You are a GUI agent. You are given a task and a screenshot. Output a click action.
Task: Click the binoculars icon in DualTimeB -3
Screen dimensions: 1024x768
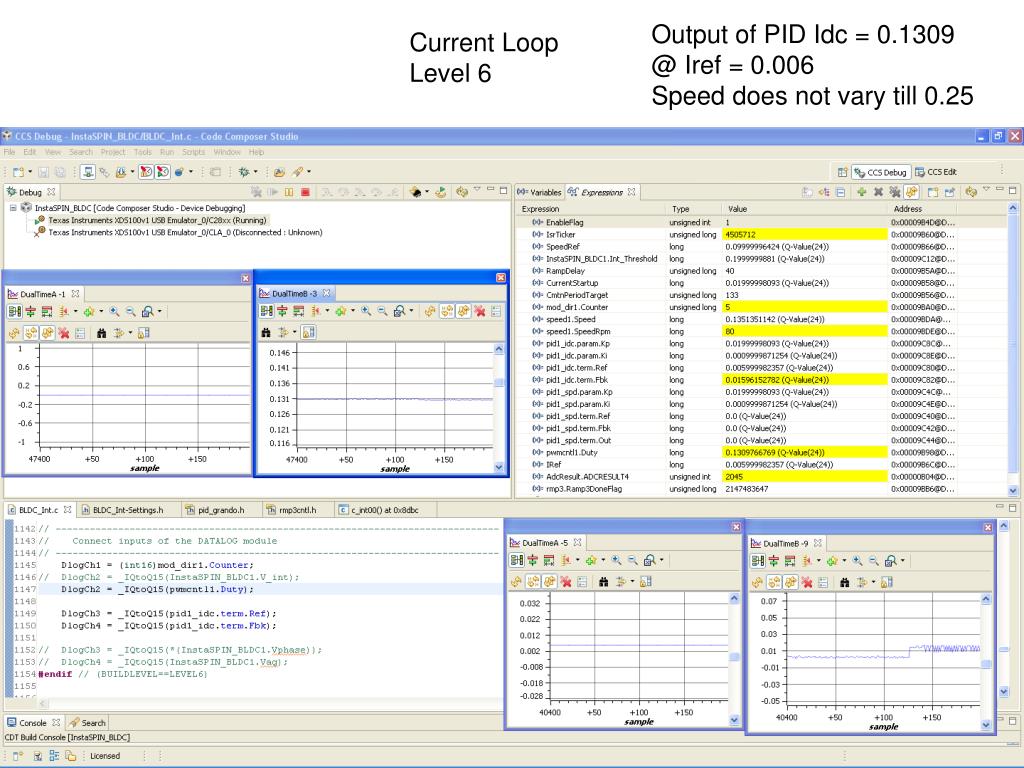(x=266, y=332)
